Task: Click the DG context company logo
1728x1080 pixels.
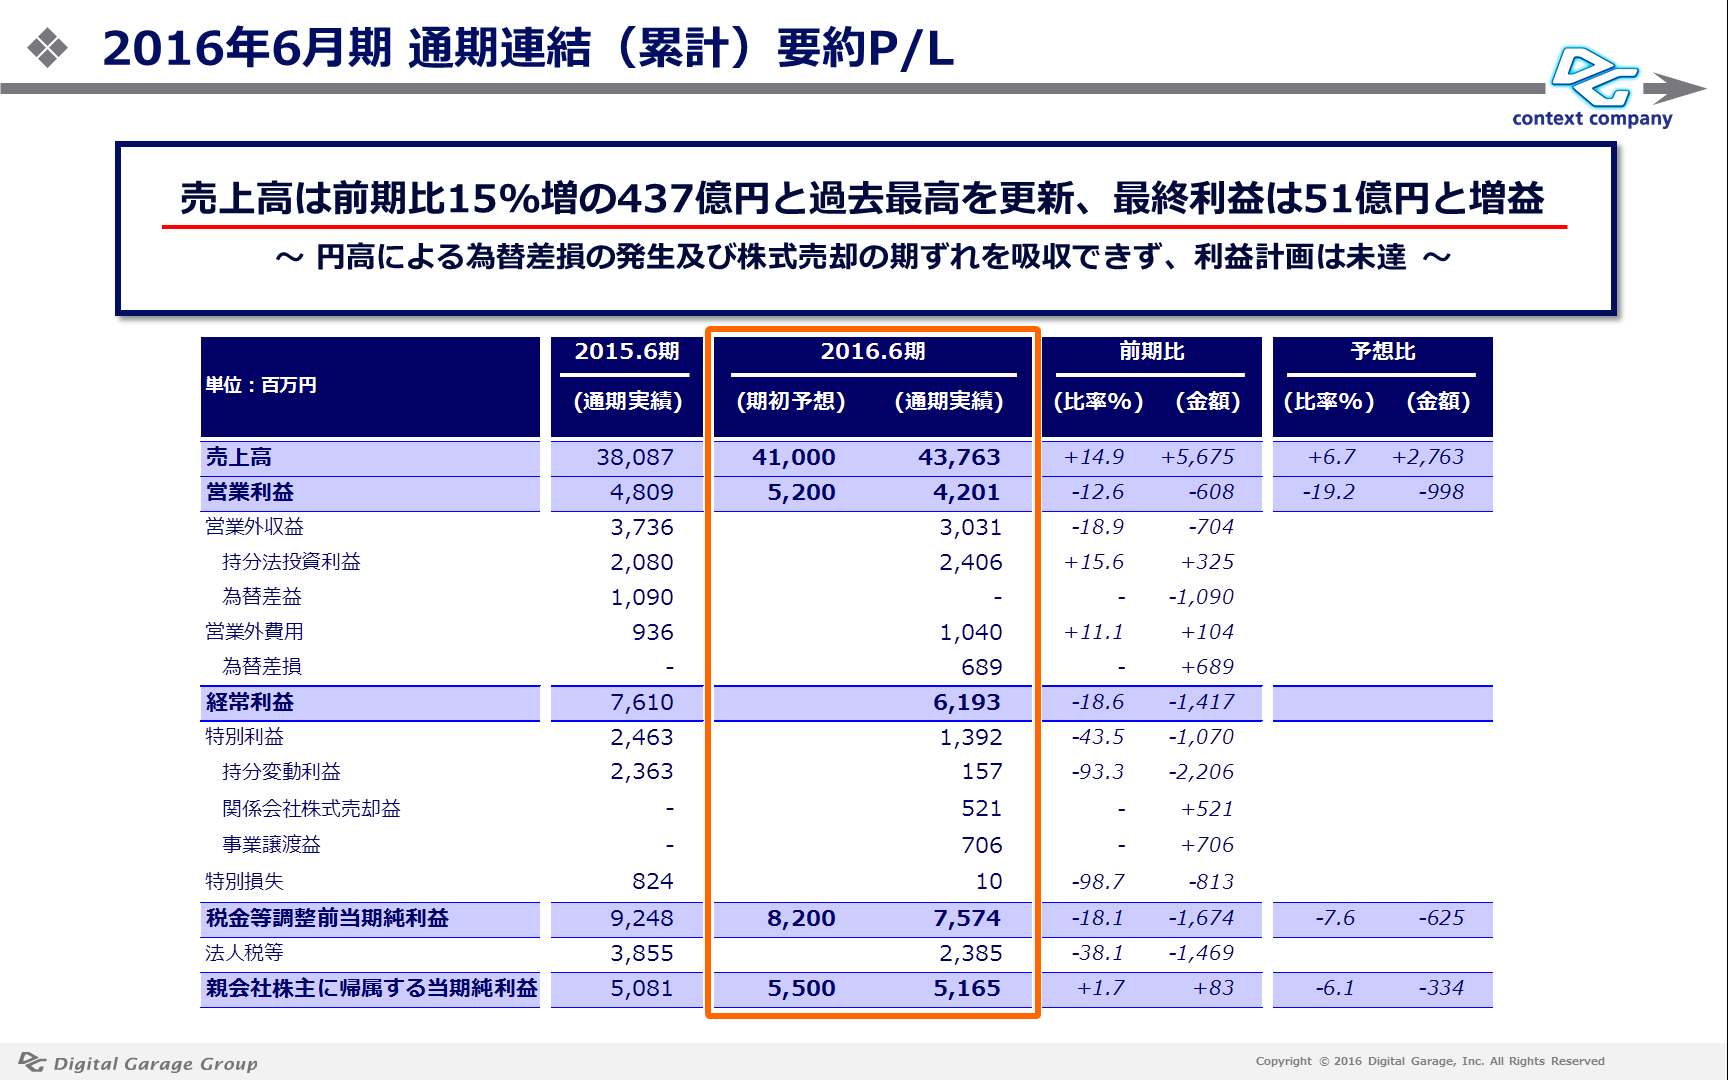Action: pyautogui.click(x=1592, y=87)
